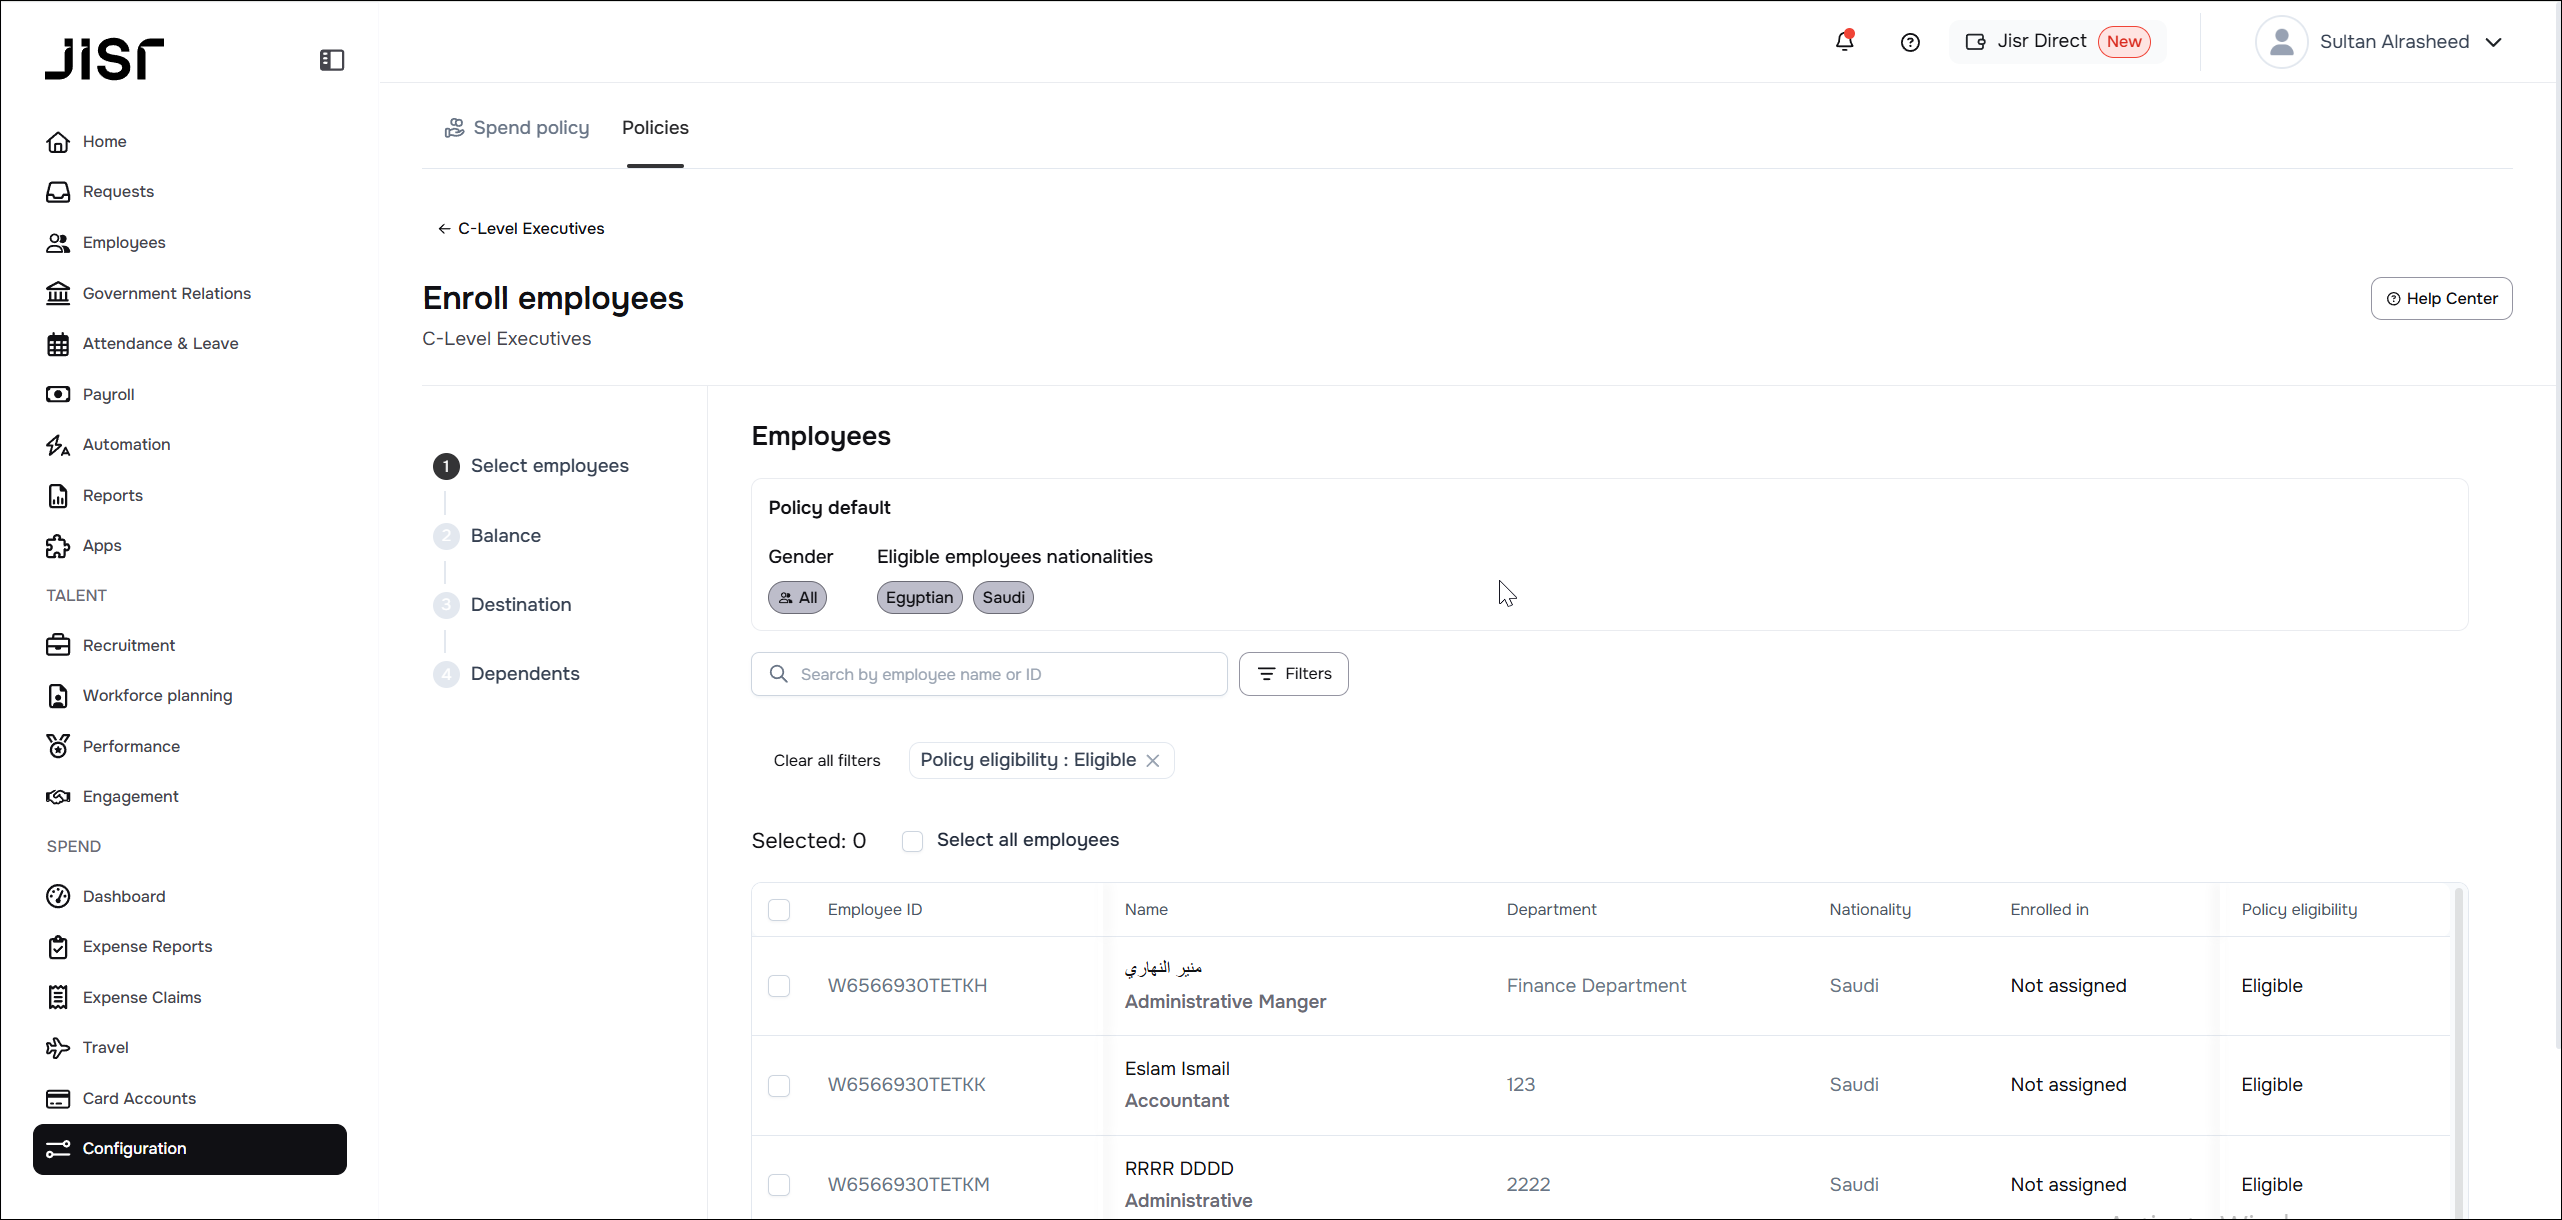Screen dimensions: 2562x1220
Task: Toggle the table header select-all checkbox
Action: [779, 910]
